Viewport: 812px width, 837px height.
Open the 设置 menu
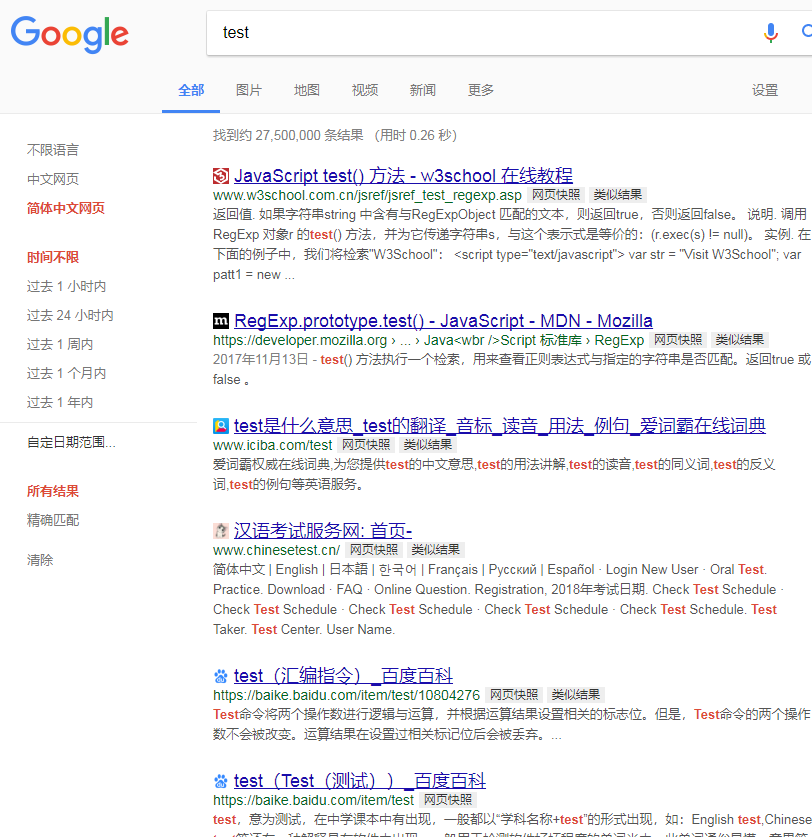pos(764,90)
